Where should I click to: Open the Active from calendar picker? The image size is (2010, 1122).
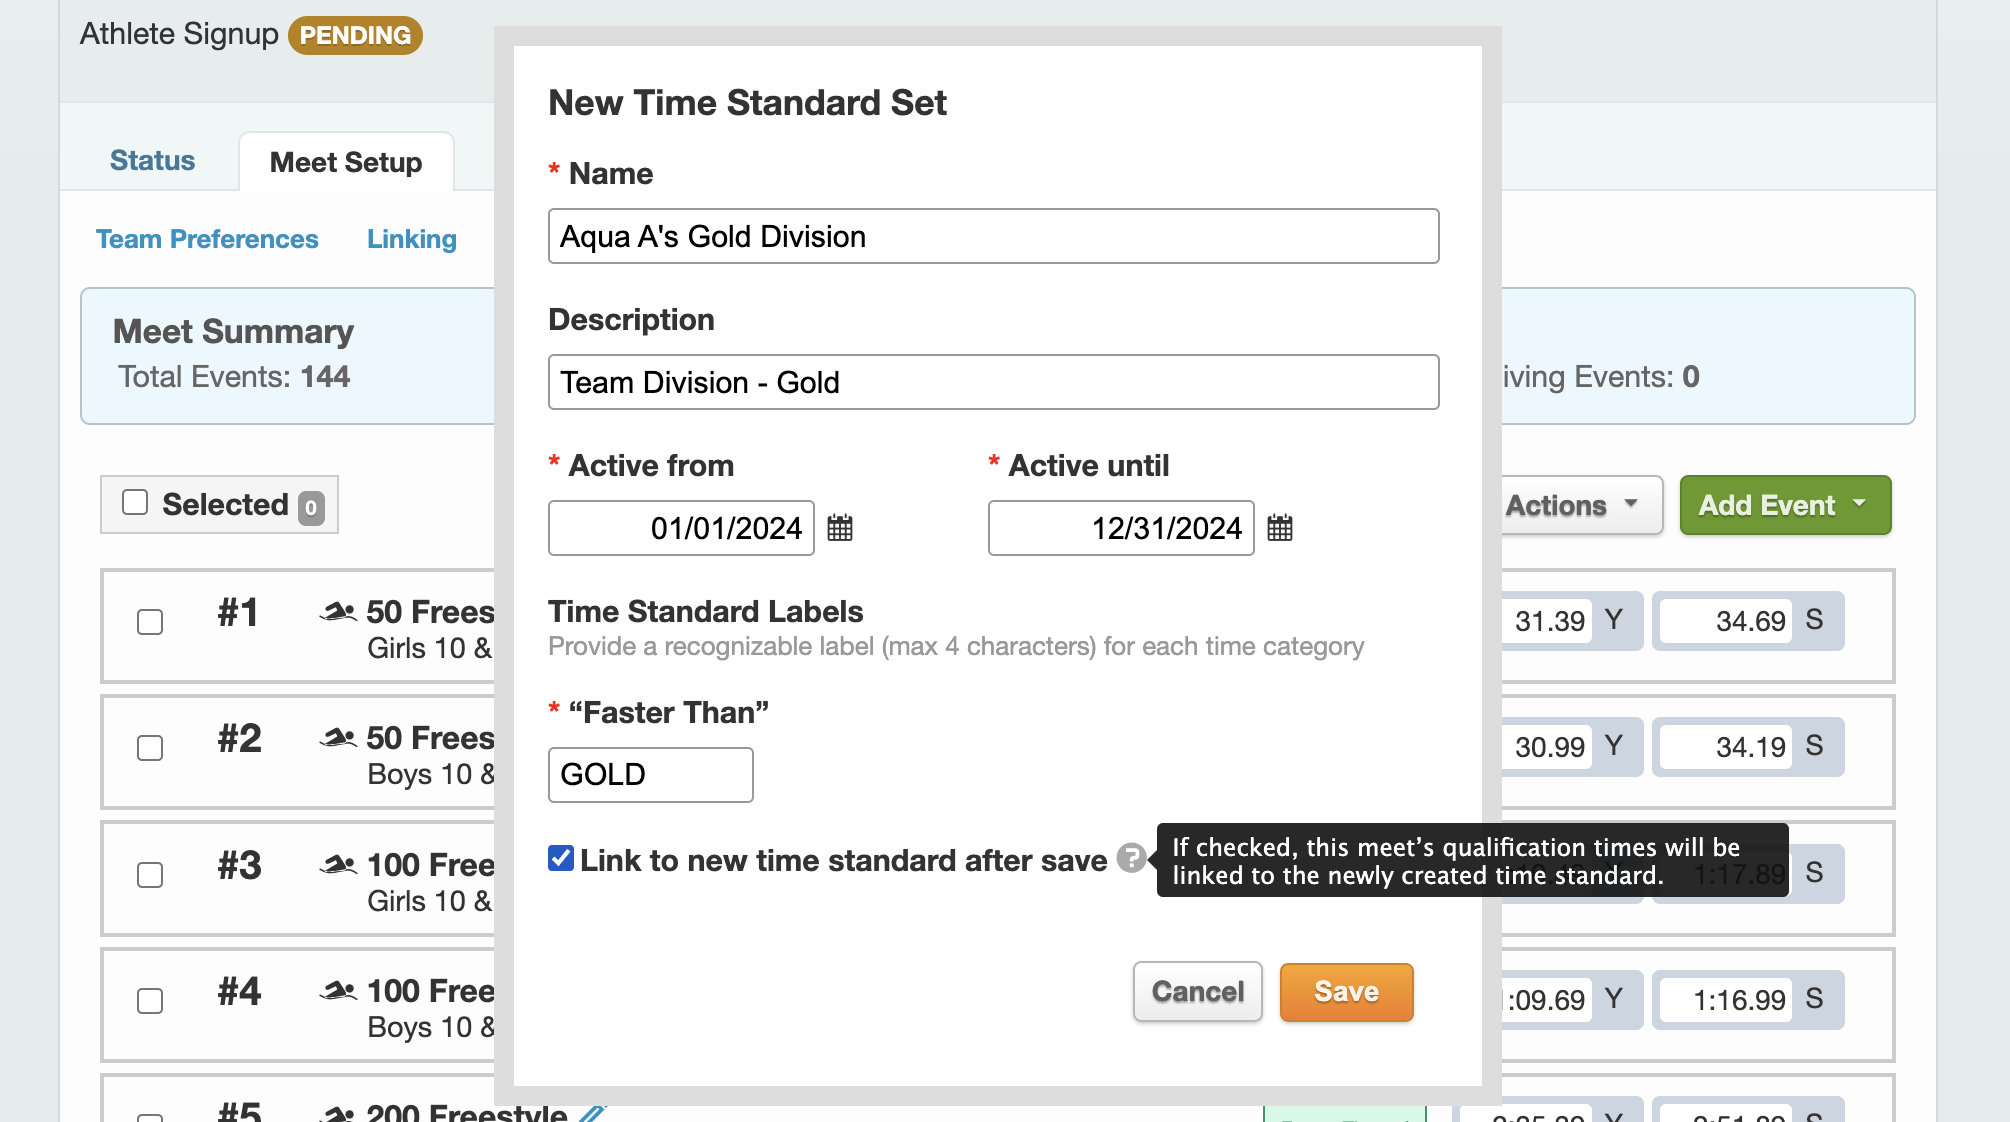click(840, 528)
